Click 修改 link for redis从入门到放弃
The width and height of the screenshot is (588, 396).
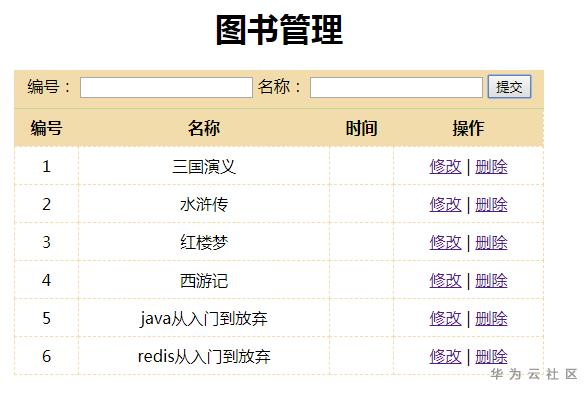click(x=446, y=356)
